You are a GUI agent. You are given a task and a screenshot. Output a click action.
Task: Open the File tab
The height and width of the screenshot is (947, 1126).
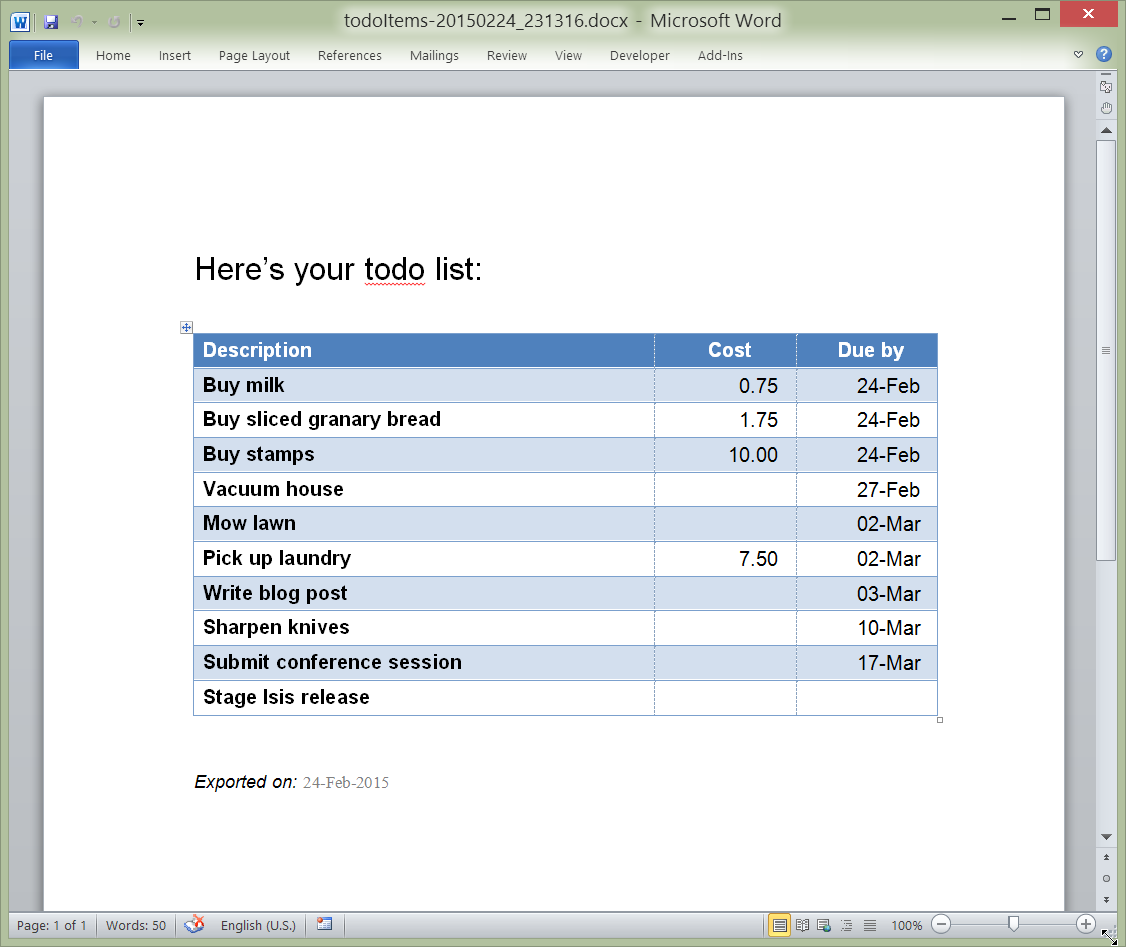[x=43, y=55]
